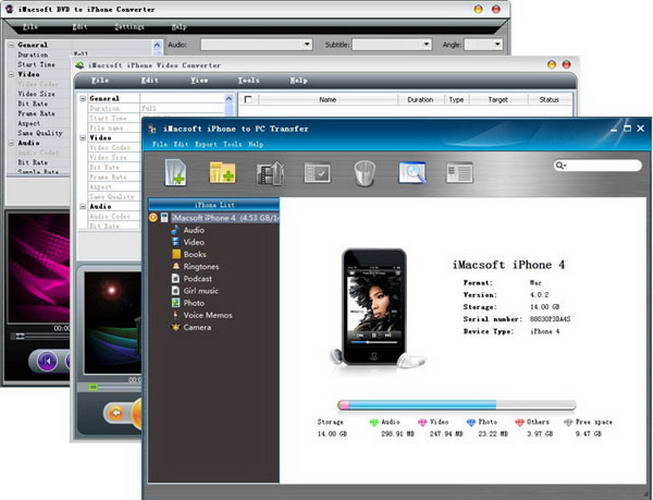653x500 pixels.
Task: Sort by Status column in Video Converter
Action: (x=549, y=100)
